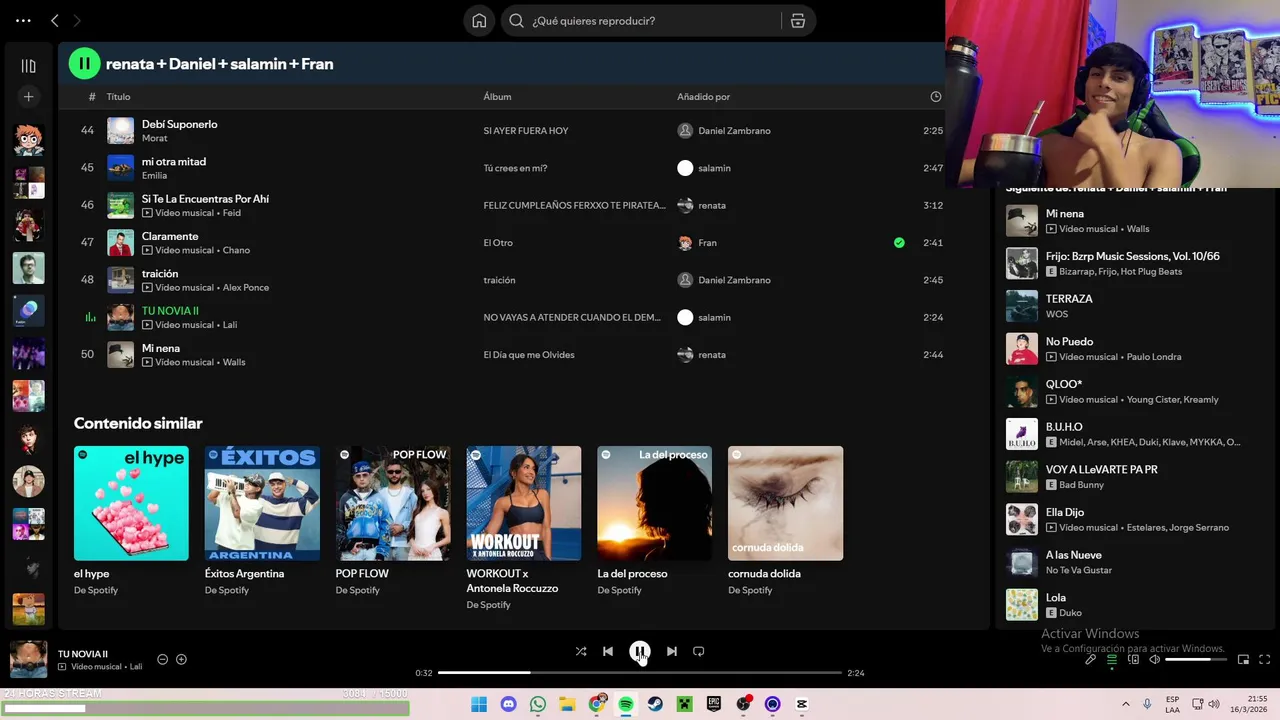Sort by the Añadido por column header

pos(703,97)
